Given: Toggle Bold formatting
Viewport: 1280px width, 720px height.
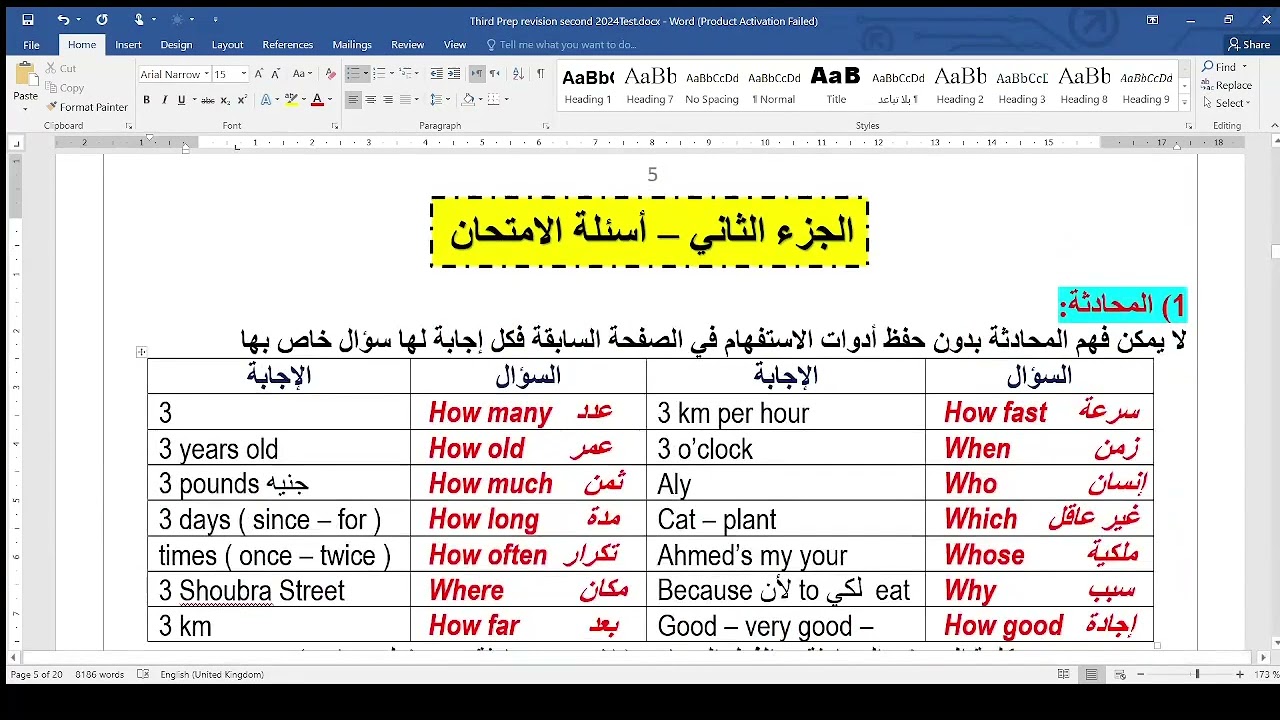Looking at the screenshot, I should pyautogui.click(x=147, y=100).
